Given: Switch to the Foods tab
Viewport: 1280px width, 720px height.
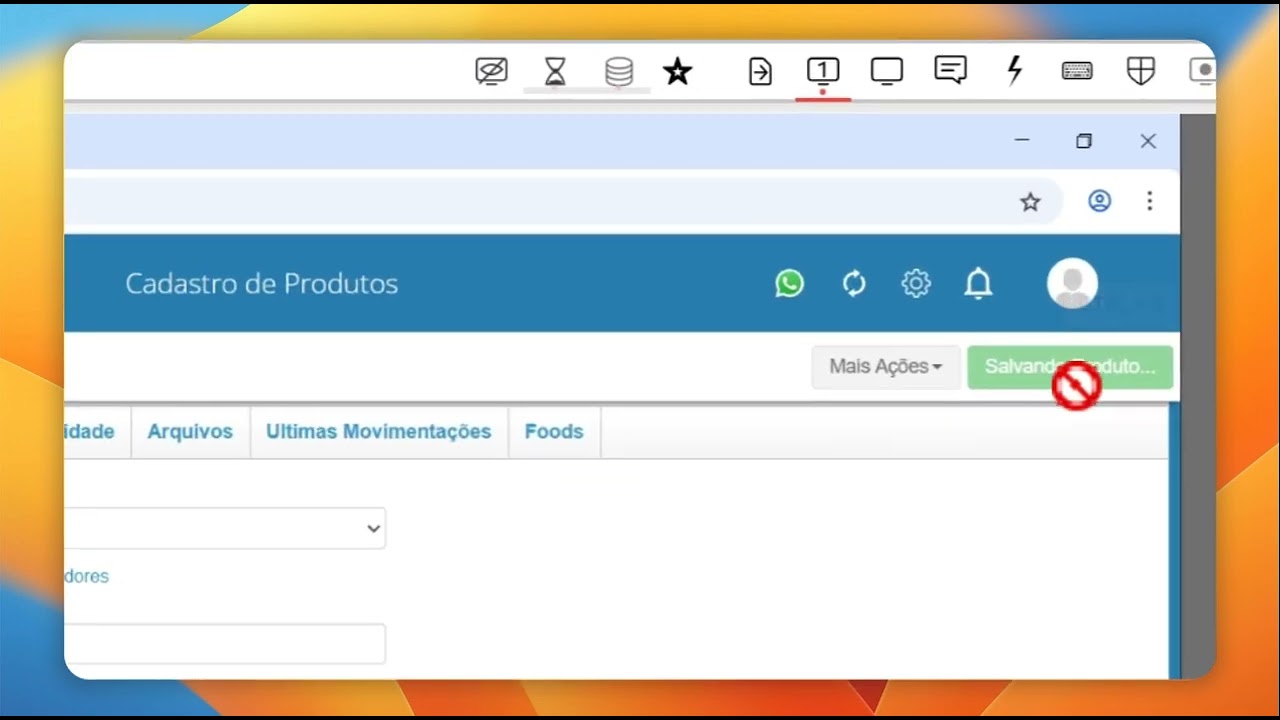Looking at the screenshot, I should (554, 432).
